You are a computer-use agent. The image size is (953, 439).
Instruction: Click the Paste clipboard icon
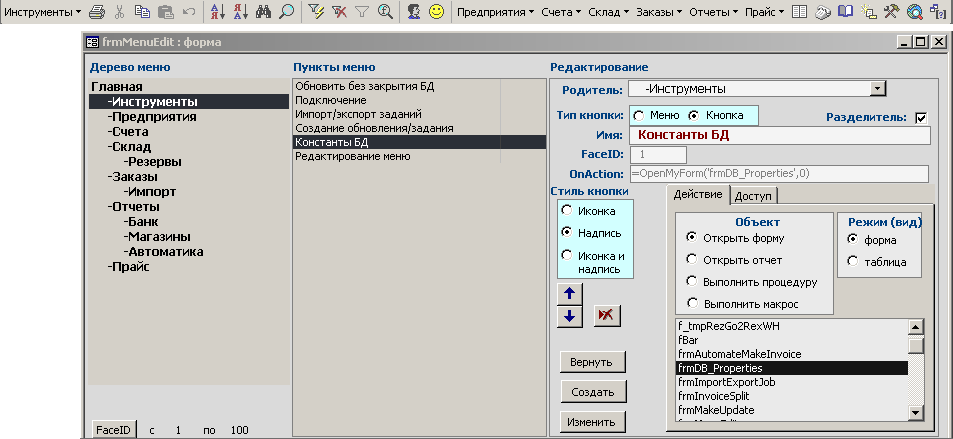pos(165,12)
